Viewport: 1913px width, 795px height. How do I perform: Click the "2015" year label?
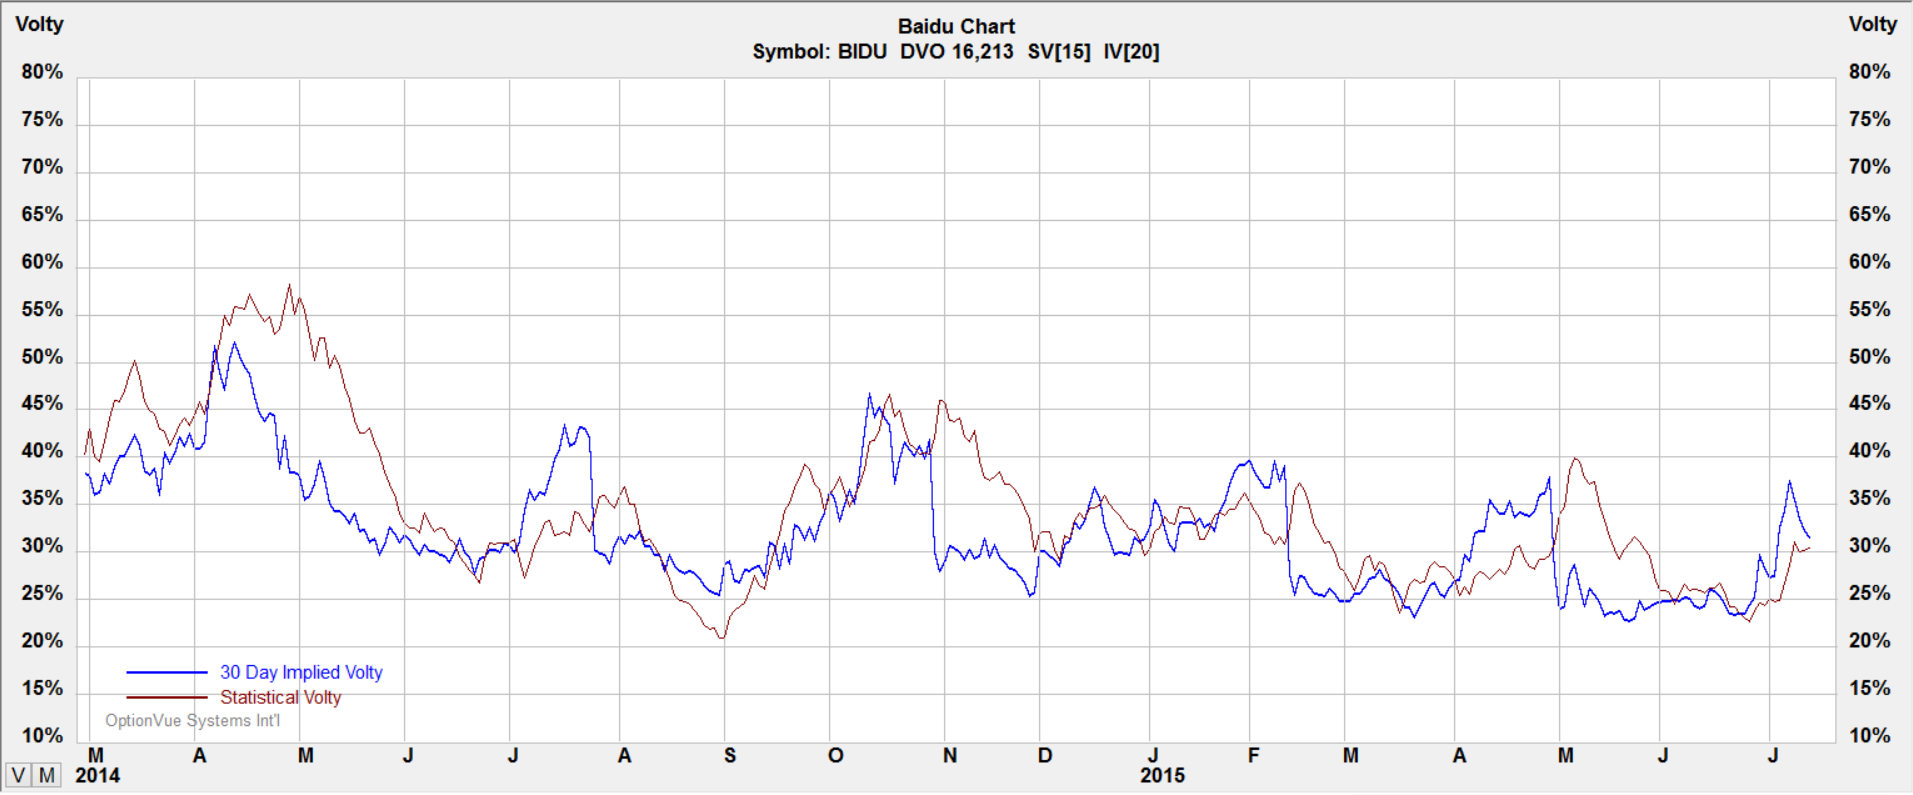tap(1163, 776)
